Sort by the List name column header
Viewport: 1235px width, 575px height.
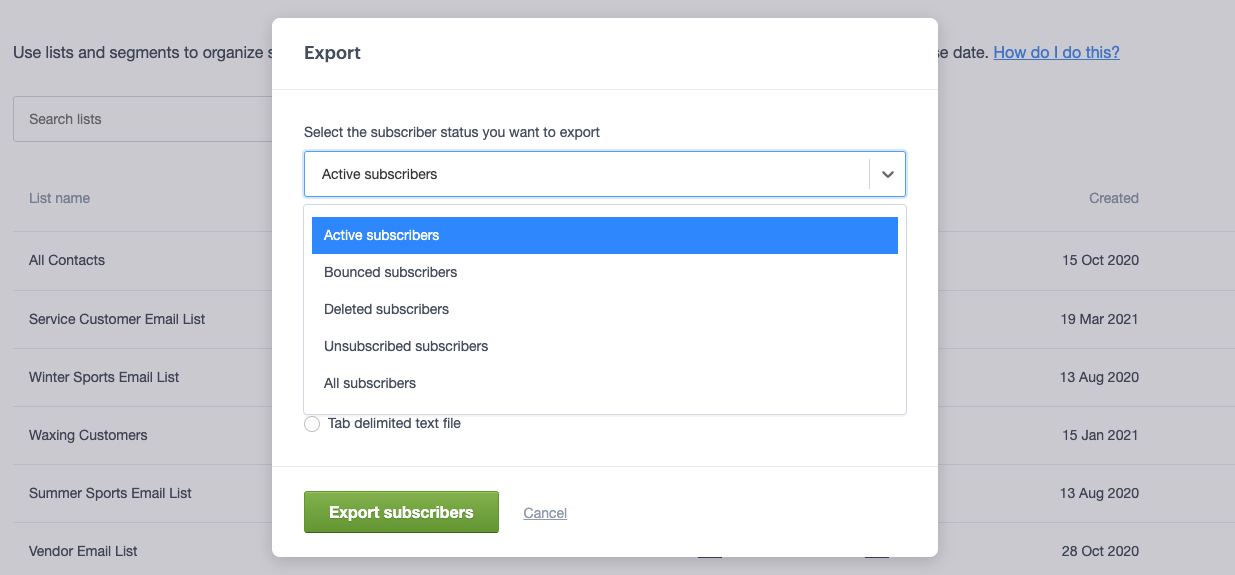[59, 198]
